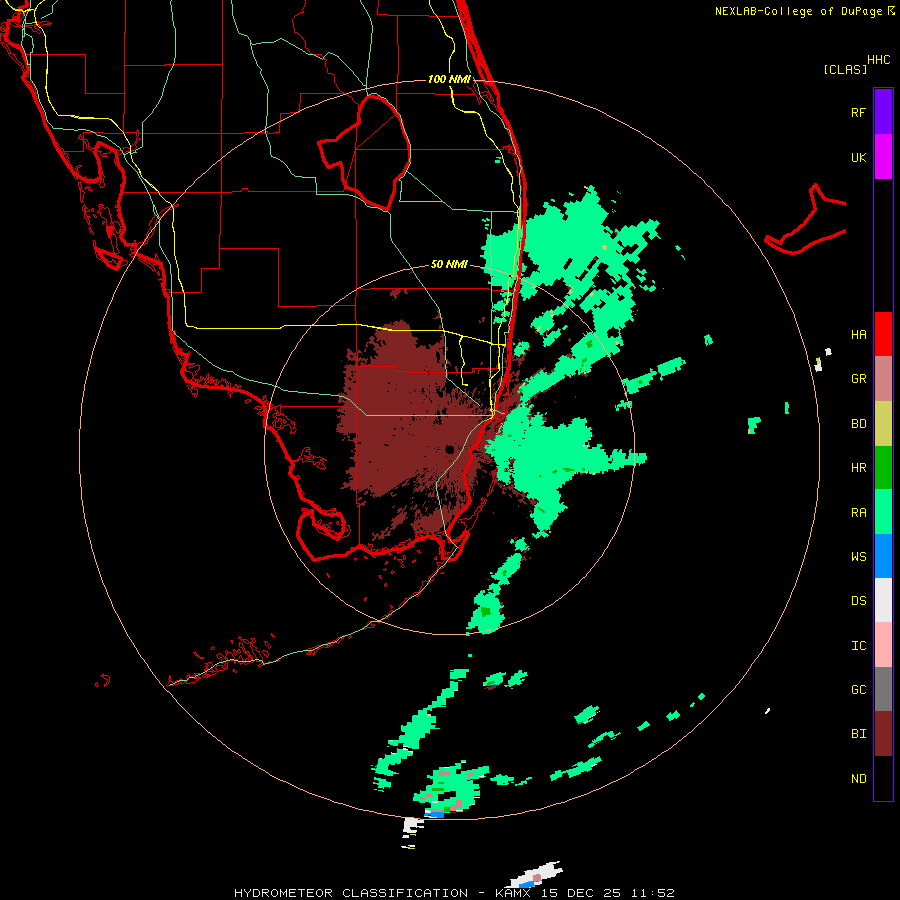The image size is (900, 900).
Task: Click the NEXLAB-College of DuPage title
Action: (x=798, y=11)
